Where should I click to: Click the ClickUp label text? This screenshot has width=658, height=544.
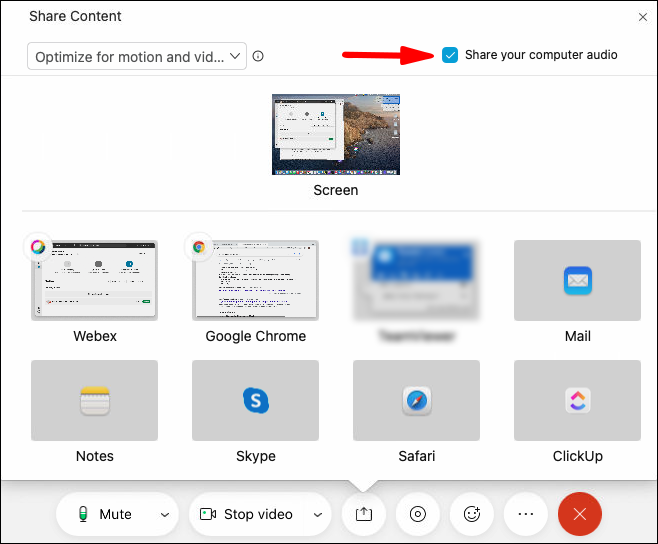point(577,456)
